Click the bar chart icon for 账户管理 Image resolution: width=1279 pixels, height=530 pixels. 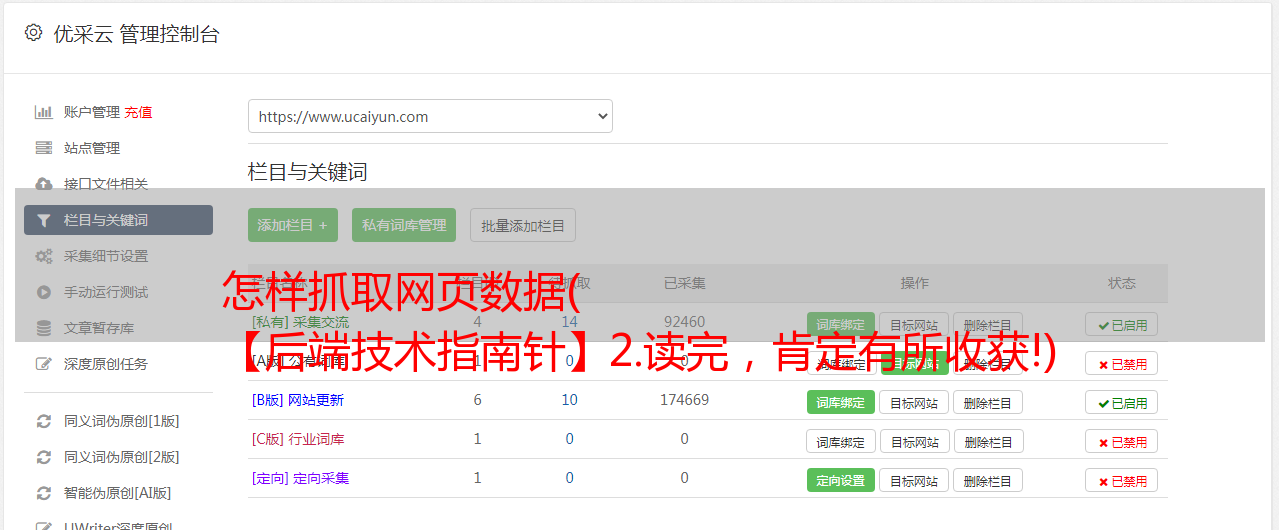click(43, 112)
